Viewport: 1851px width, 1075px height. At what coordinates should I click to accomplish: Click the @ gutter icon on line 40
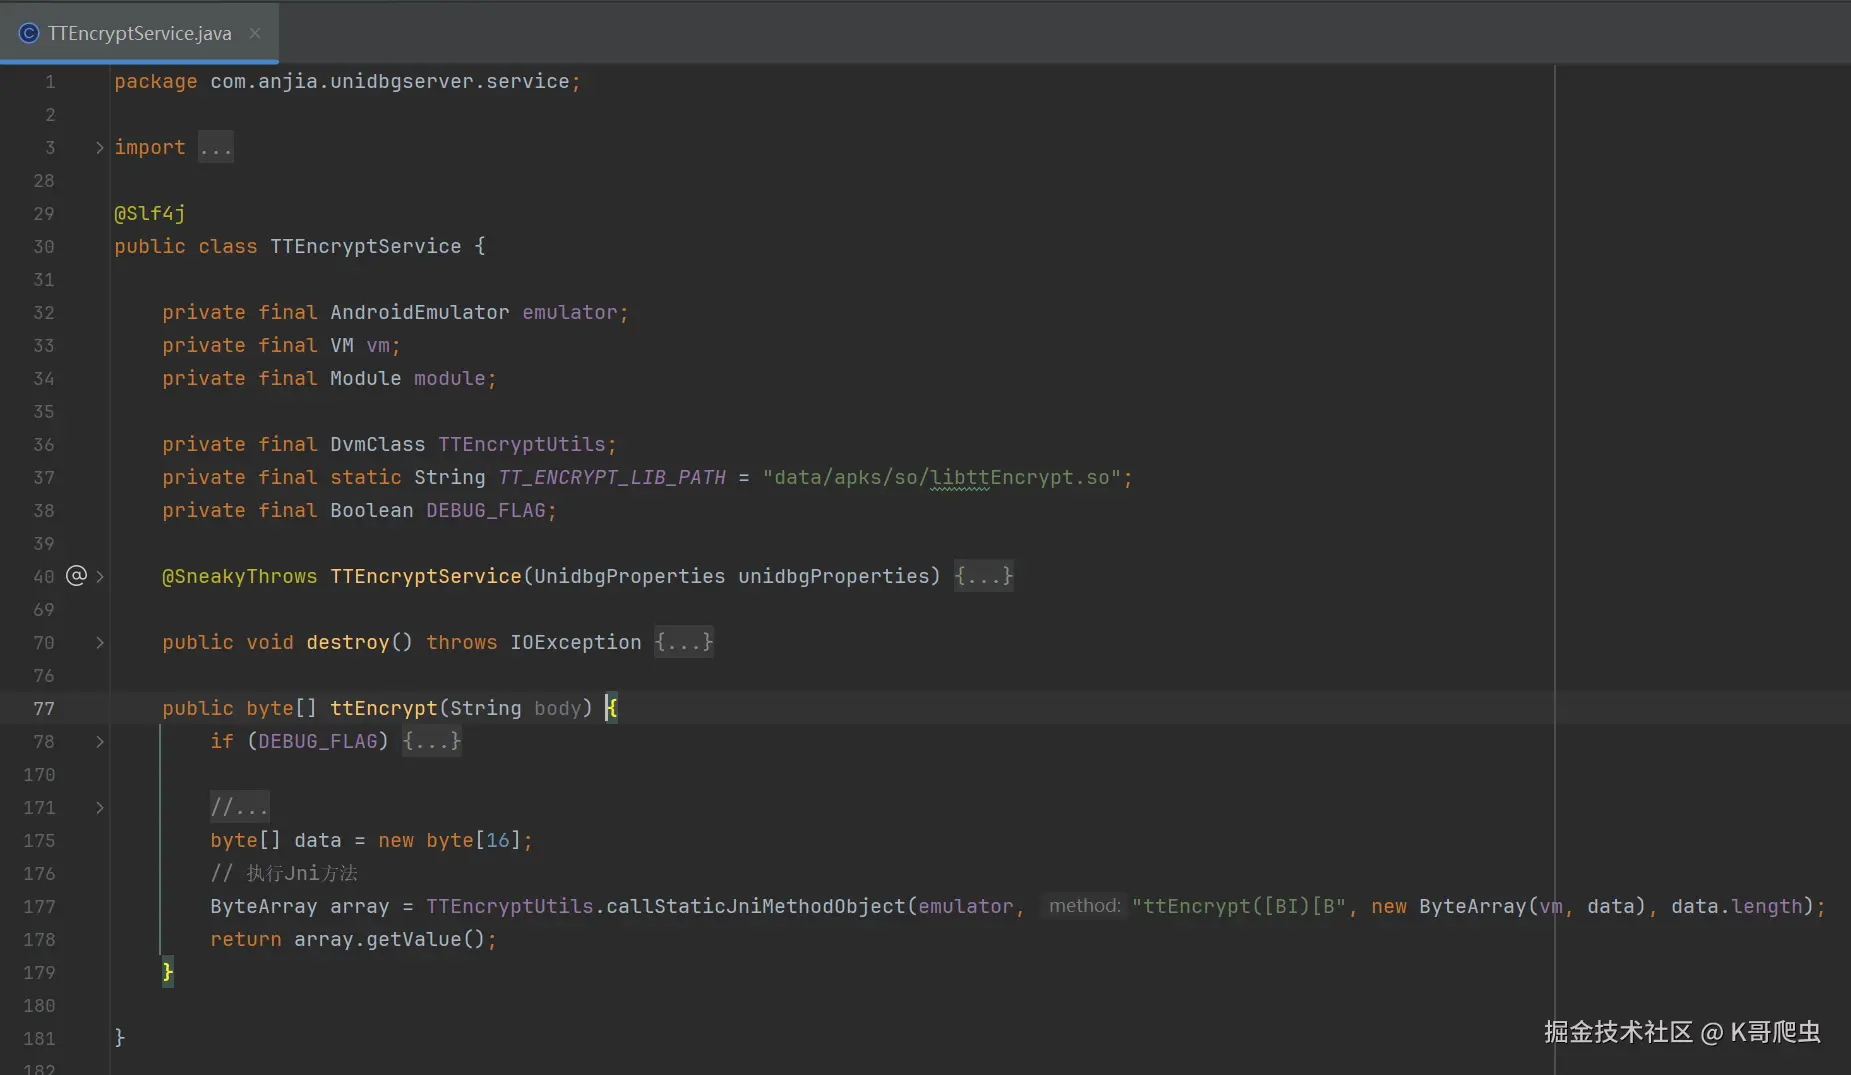pyautogui.click(x=76, y=575)
